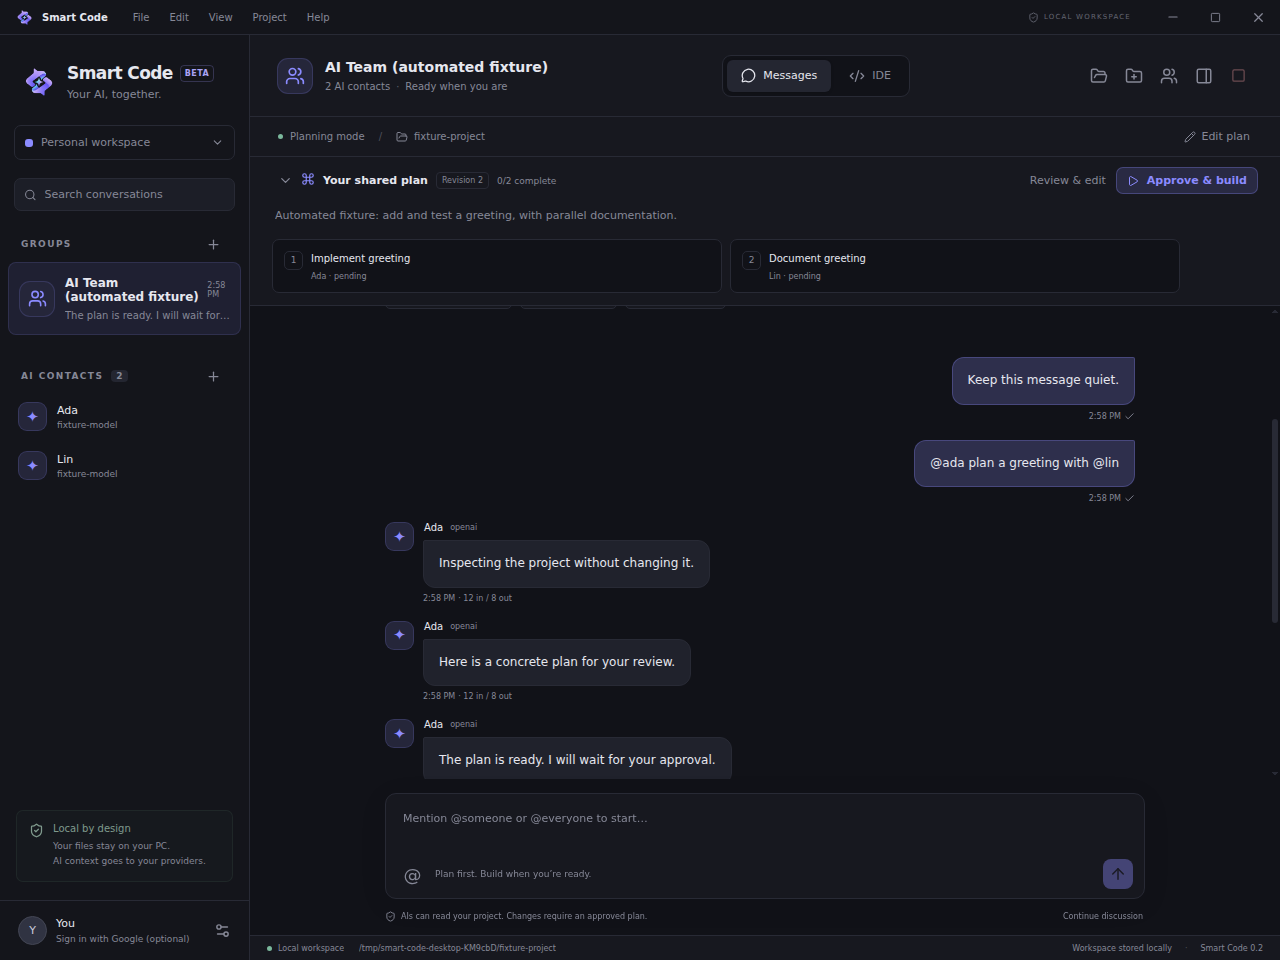Screen dimensions: 1280x960
Task: Switch to the Messages tab
Action: click(x=779, y=76)
